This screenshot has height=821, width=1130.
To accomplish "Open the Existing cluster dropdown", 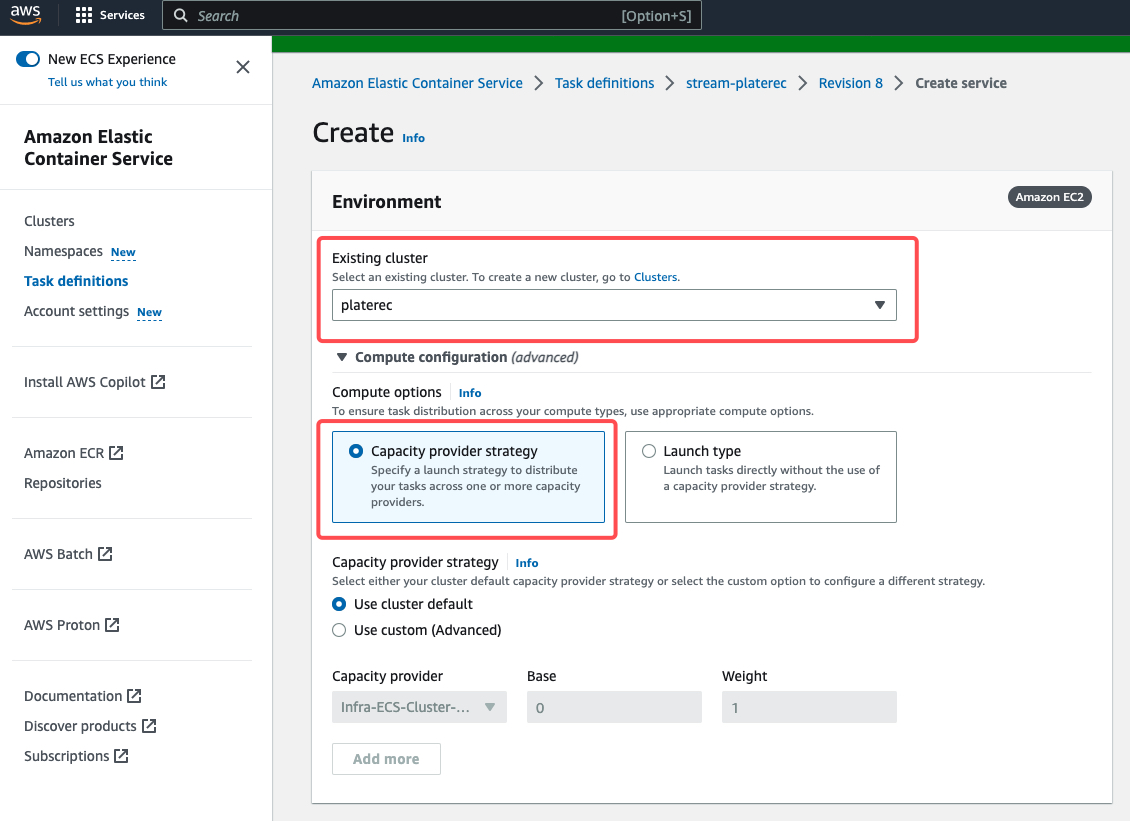I will [614, 305].
